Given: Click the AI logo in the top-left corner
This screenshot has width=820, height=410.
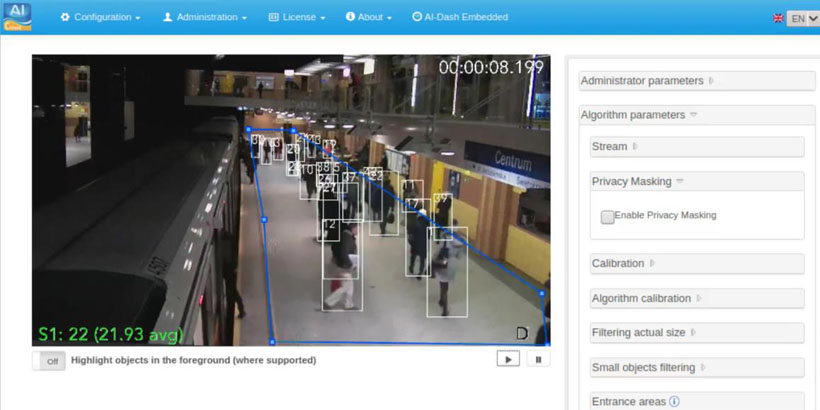Looking at the screenshot, I should (x=17, y=16).
